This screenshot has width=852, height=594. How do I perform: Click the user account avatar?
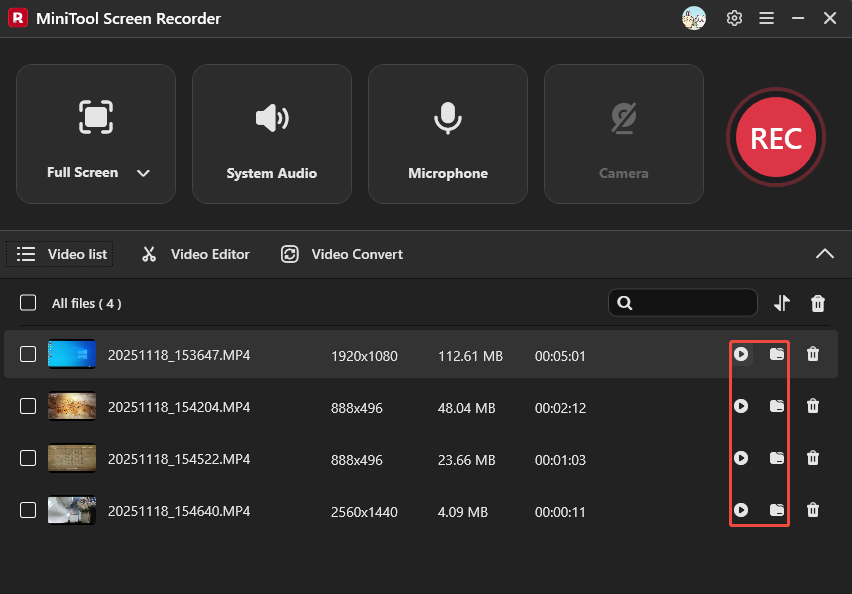tap(694, 18)
